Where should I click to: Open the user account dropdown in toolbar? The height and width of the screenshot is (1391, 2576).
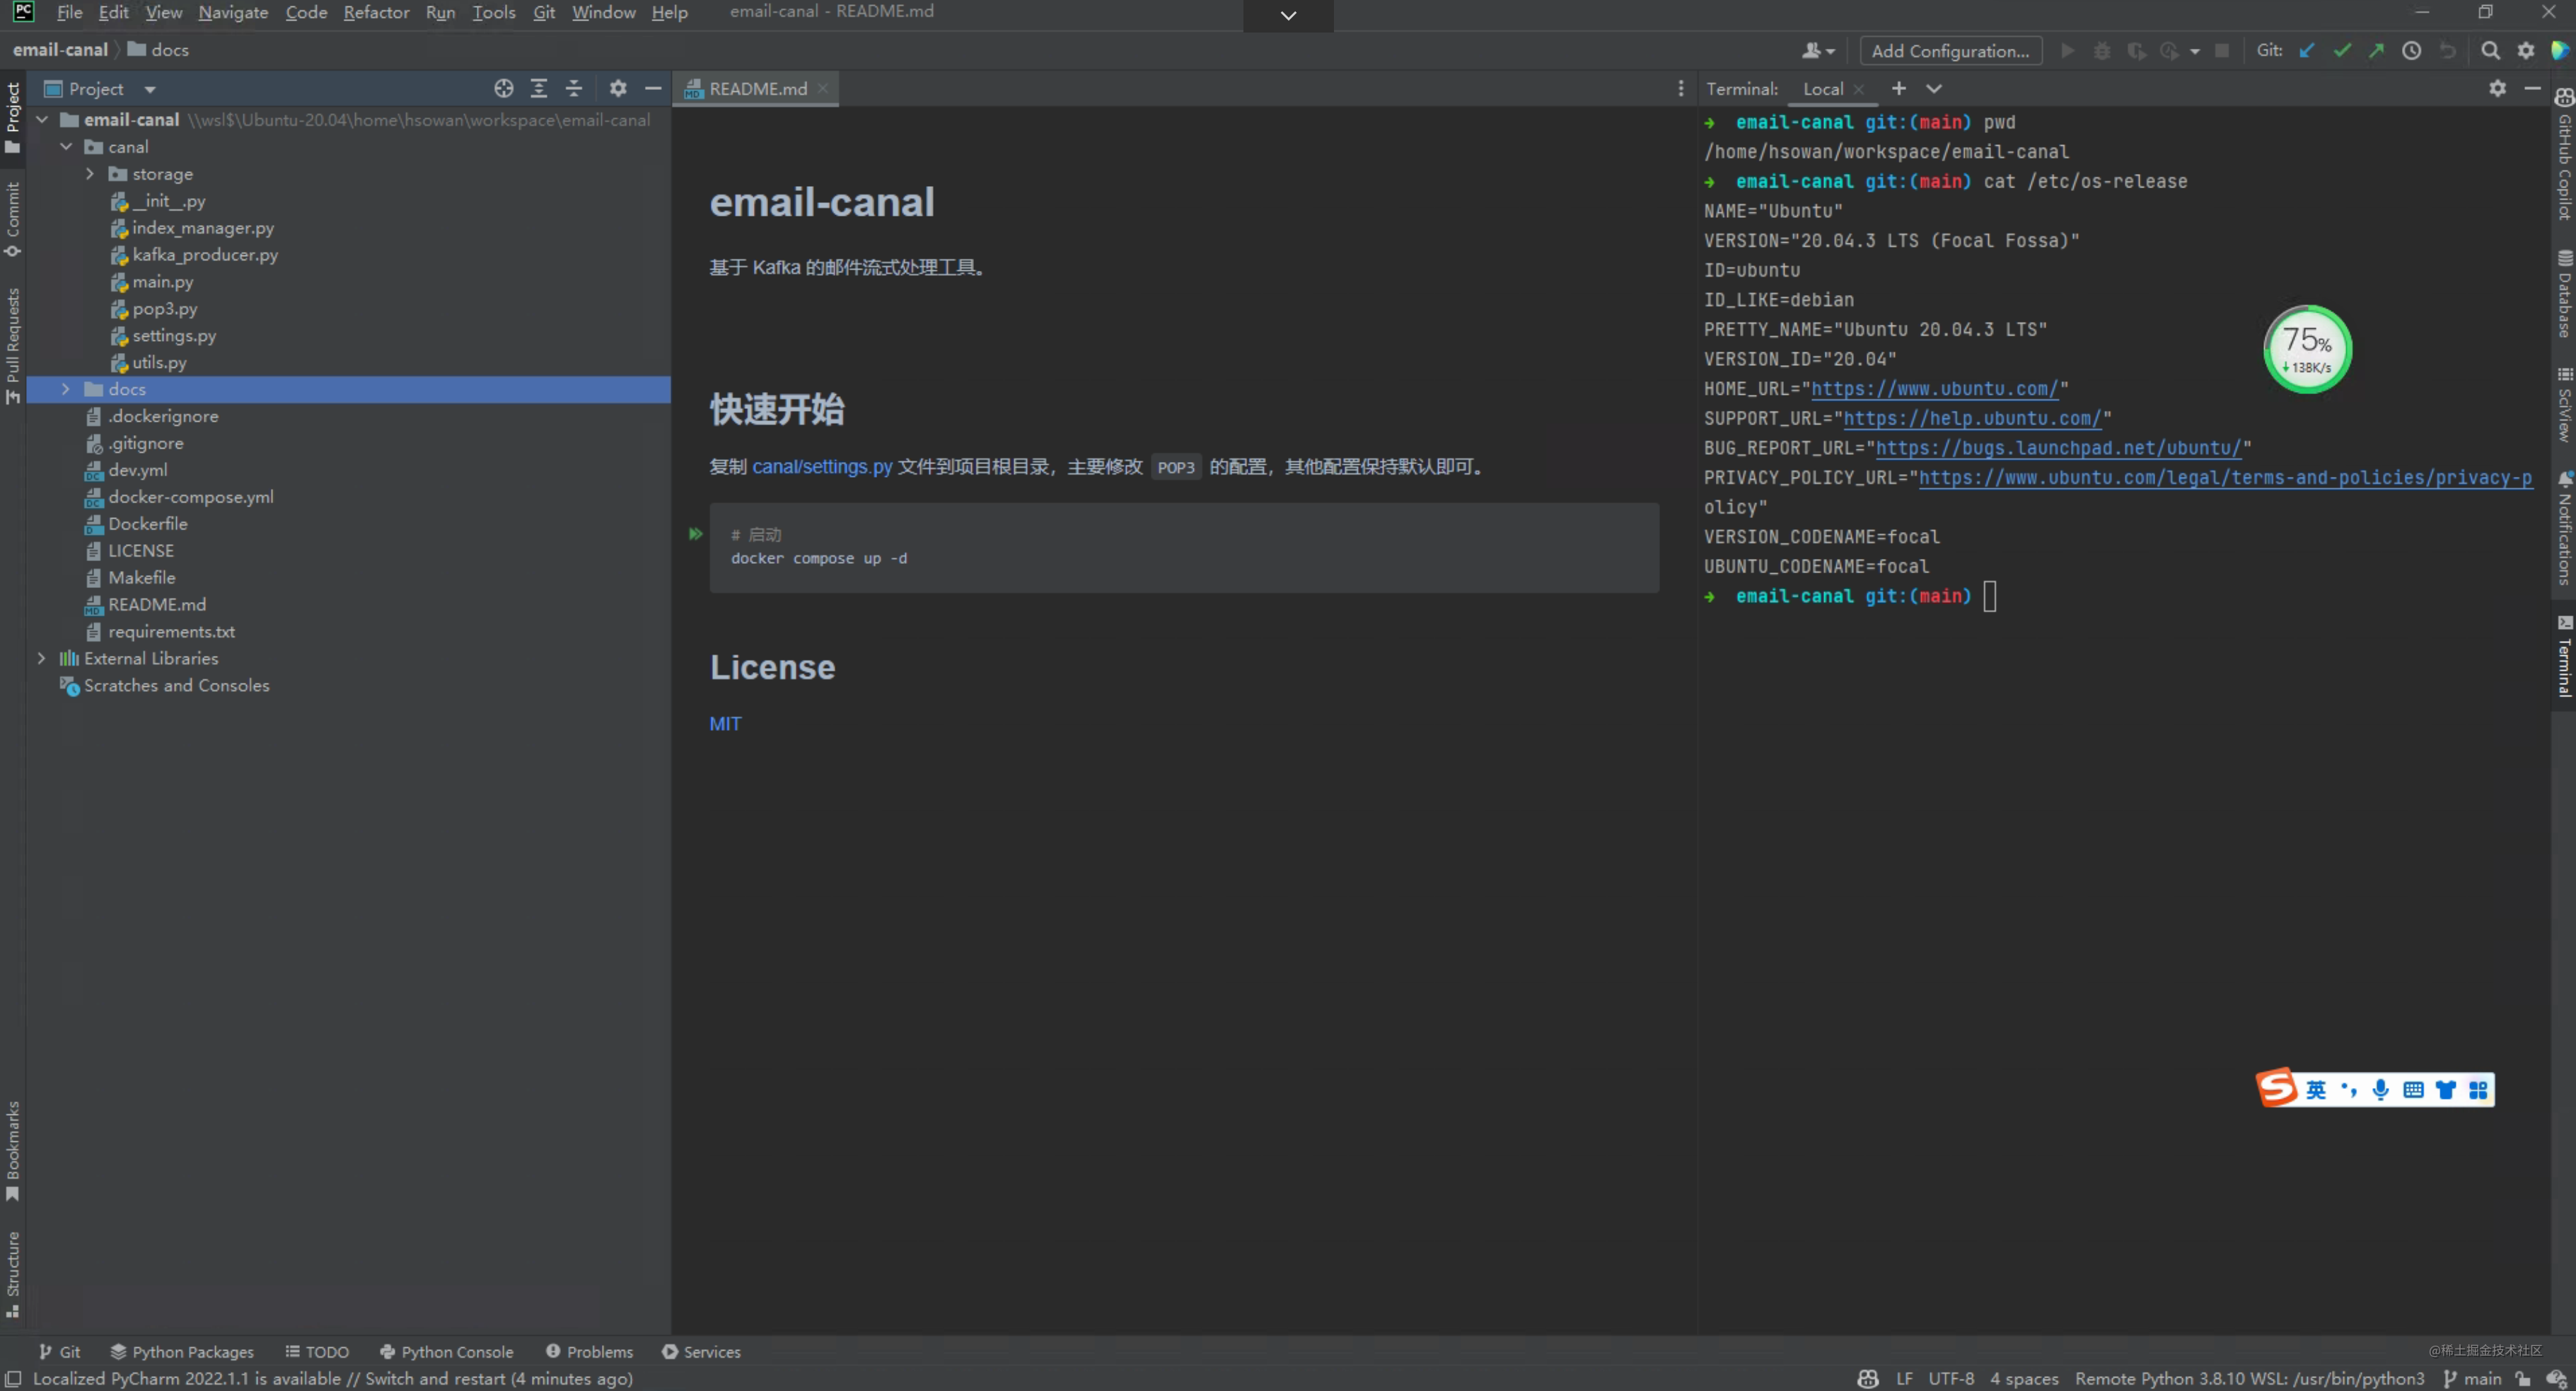tap(1818, 51)
